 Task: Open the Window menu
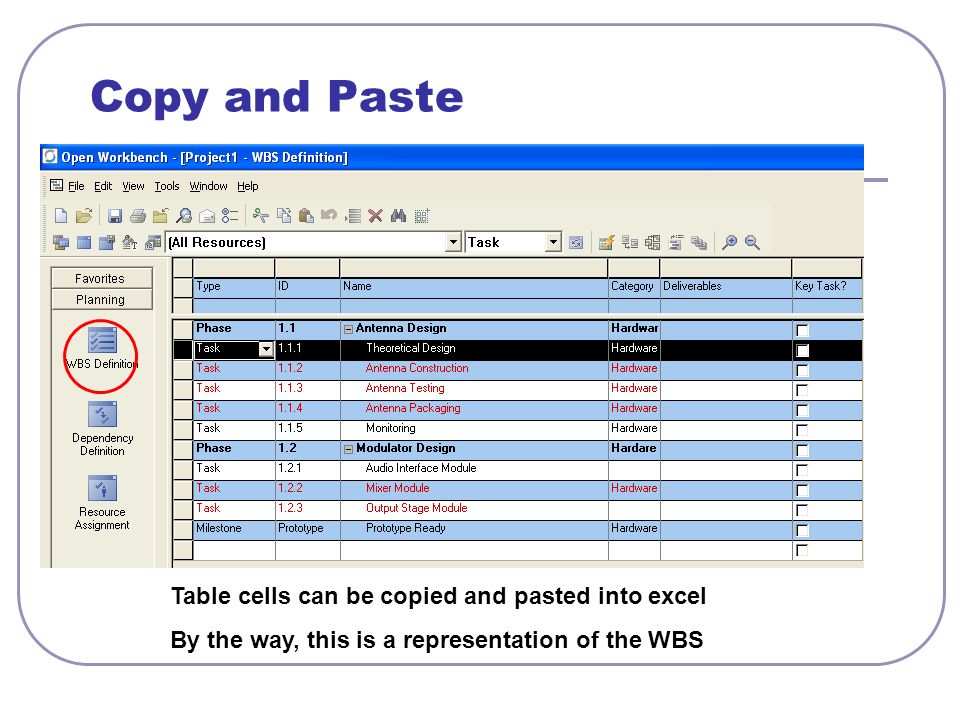(208, 186)
